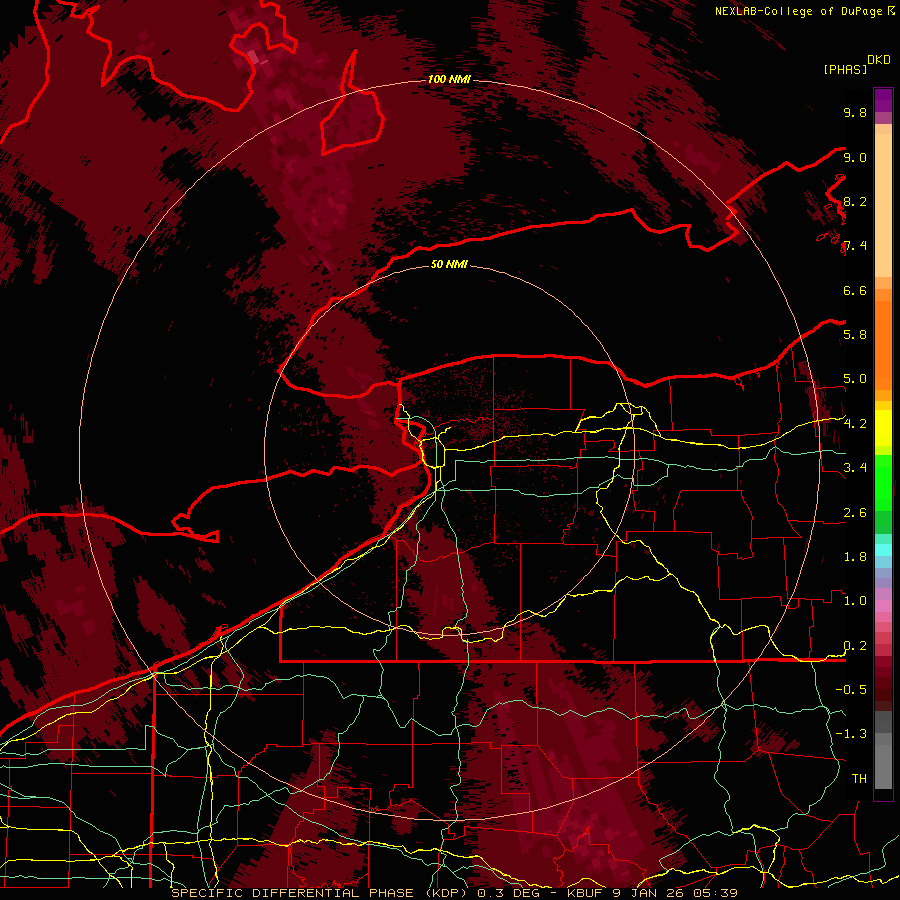
Task: Click the DKD product label
Action: click(879, 59)
